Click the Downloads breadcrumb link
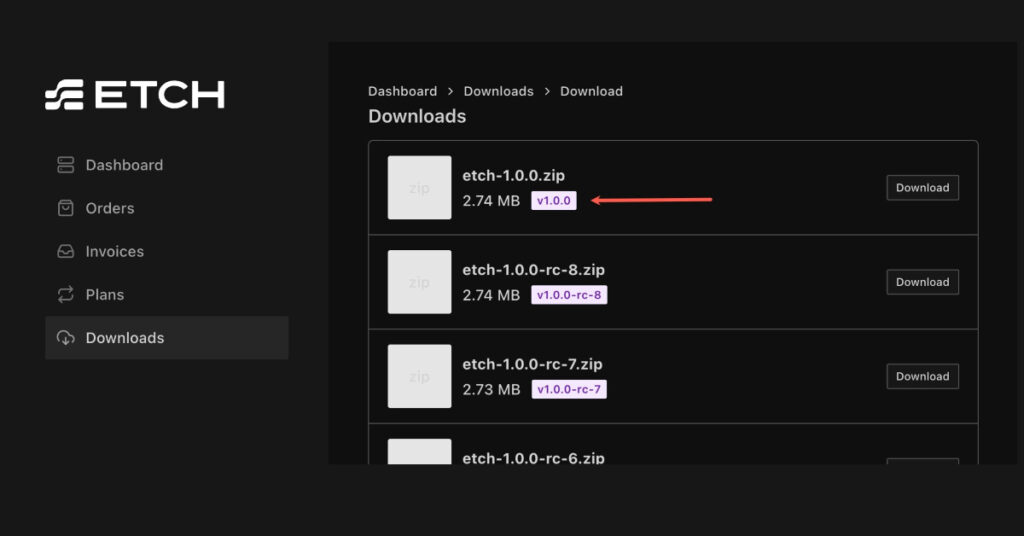 pyautogui.click(x=498, y=91)
